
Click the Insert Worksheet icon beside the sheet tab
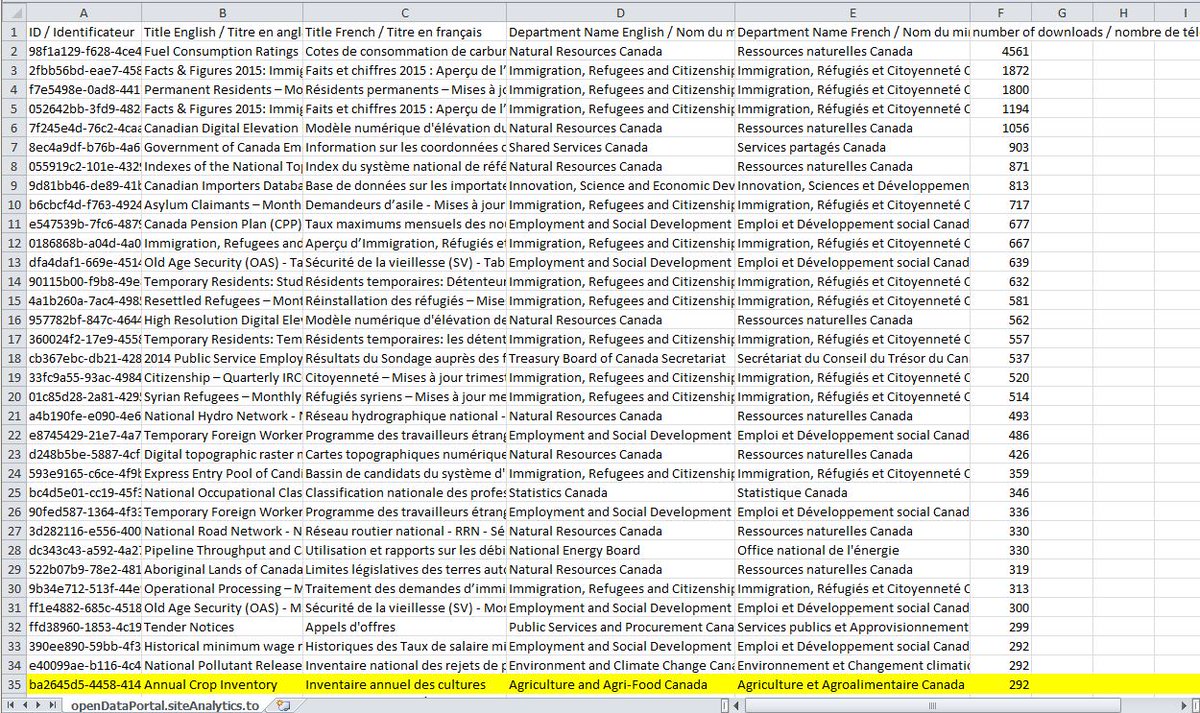point(283,705)
